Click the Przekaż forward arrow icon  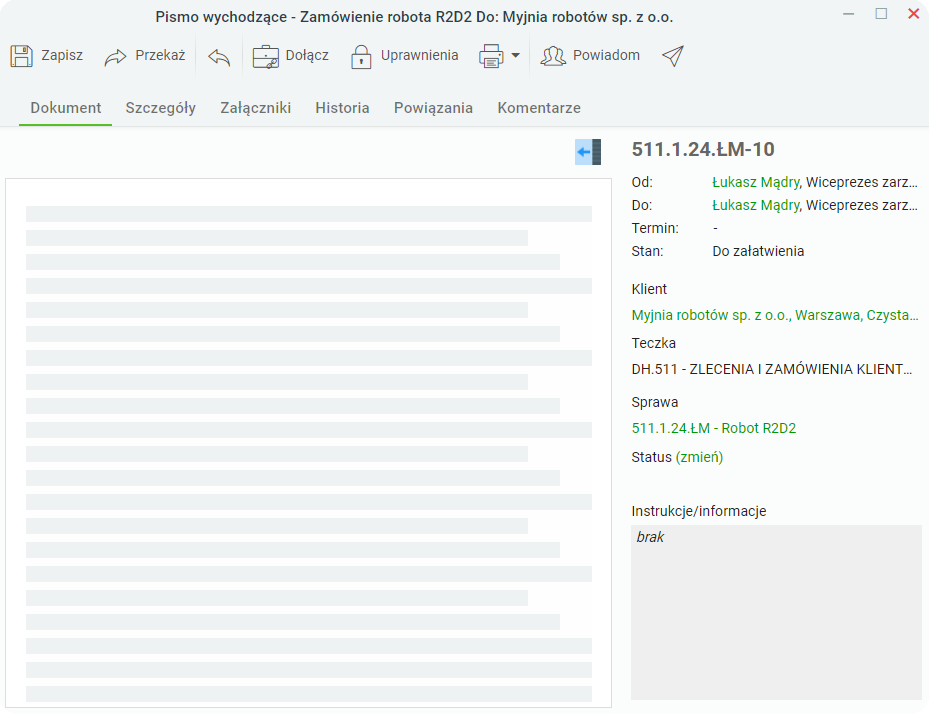coord(116,57)
